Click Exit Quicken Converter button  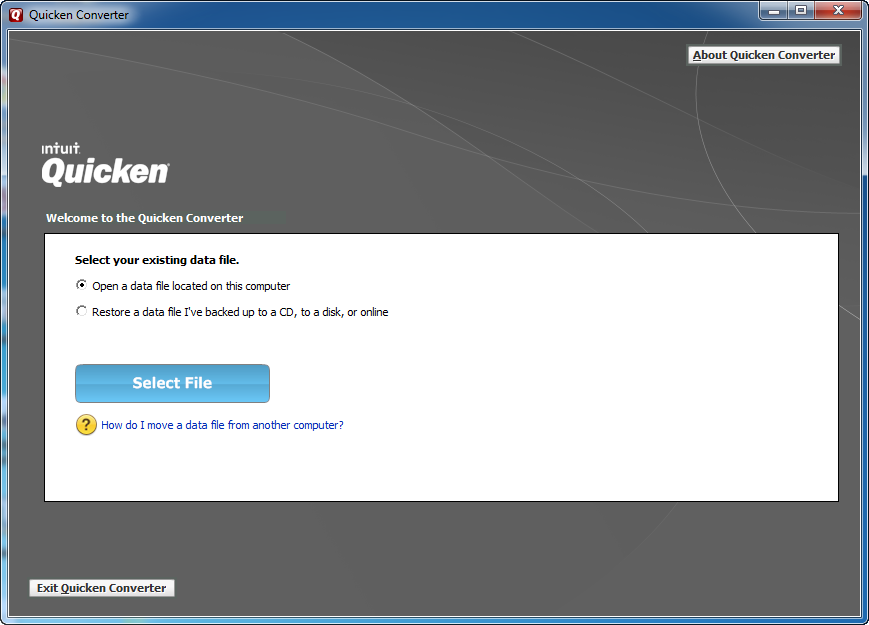[x=102, y=588]
